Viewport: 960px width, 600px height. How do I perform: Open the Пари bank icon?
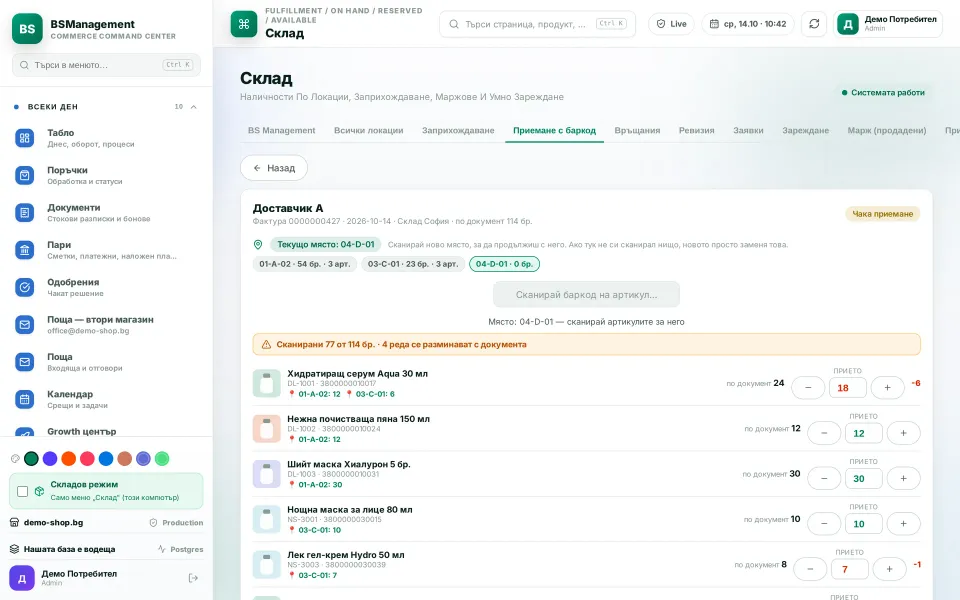tap(24, 250)
